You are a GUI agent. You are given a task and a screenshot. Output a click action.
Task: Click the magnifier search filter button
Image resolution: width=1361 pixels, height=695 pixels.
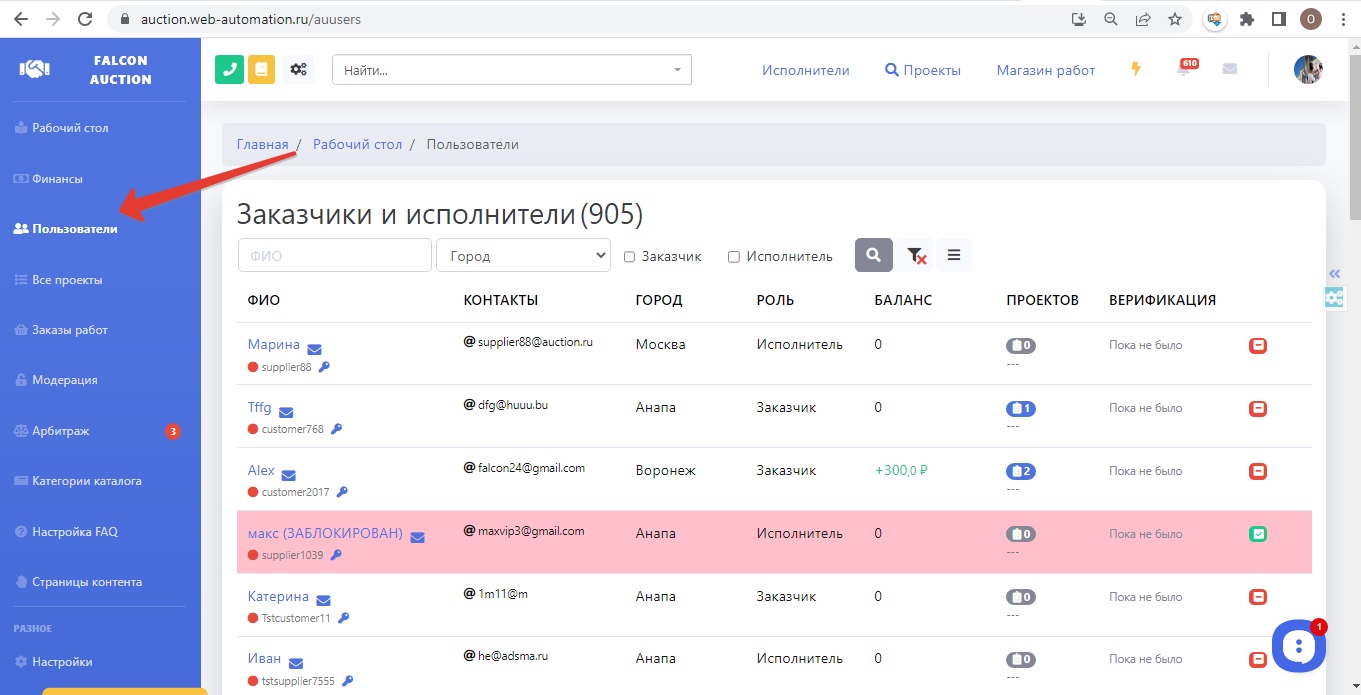click(873, 255)
